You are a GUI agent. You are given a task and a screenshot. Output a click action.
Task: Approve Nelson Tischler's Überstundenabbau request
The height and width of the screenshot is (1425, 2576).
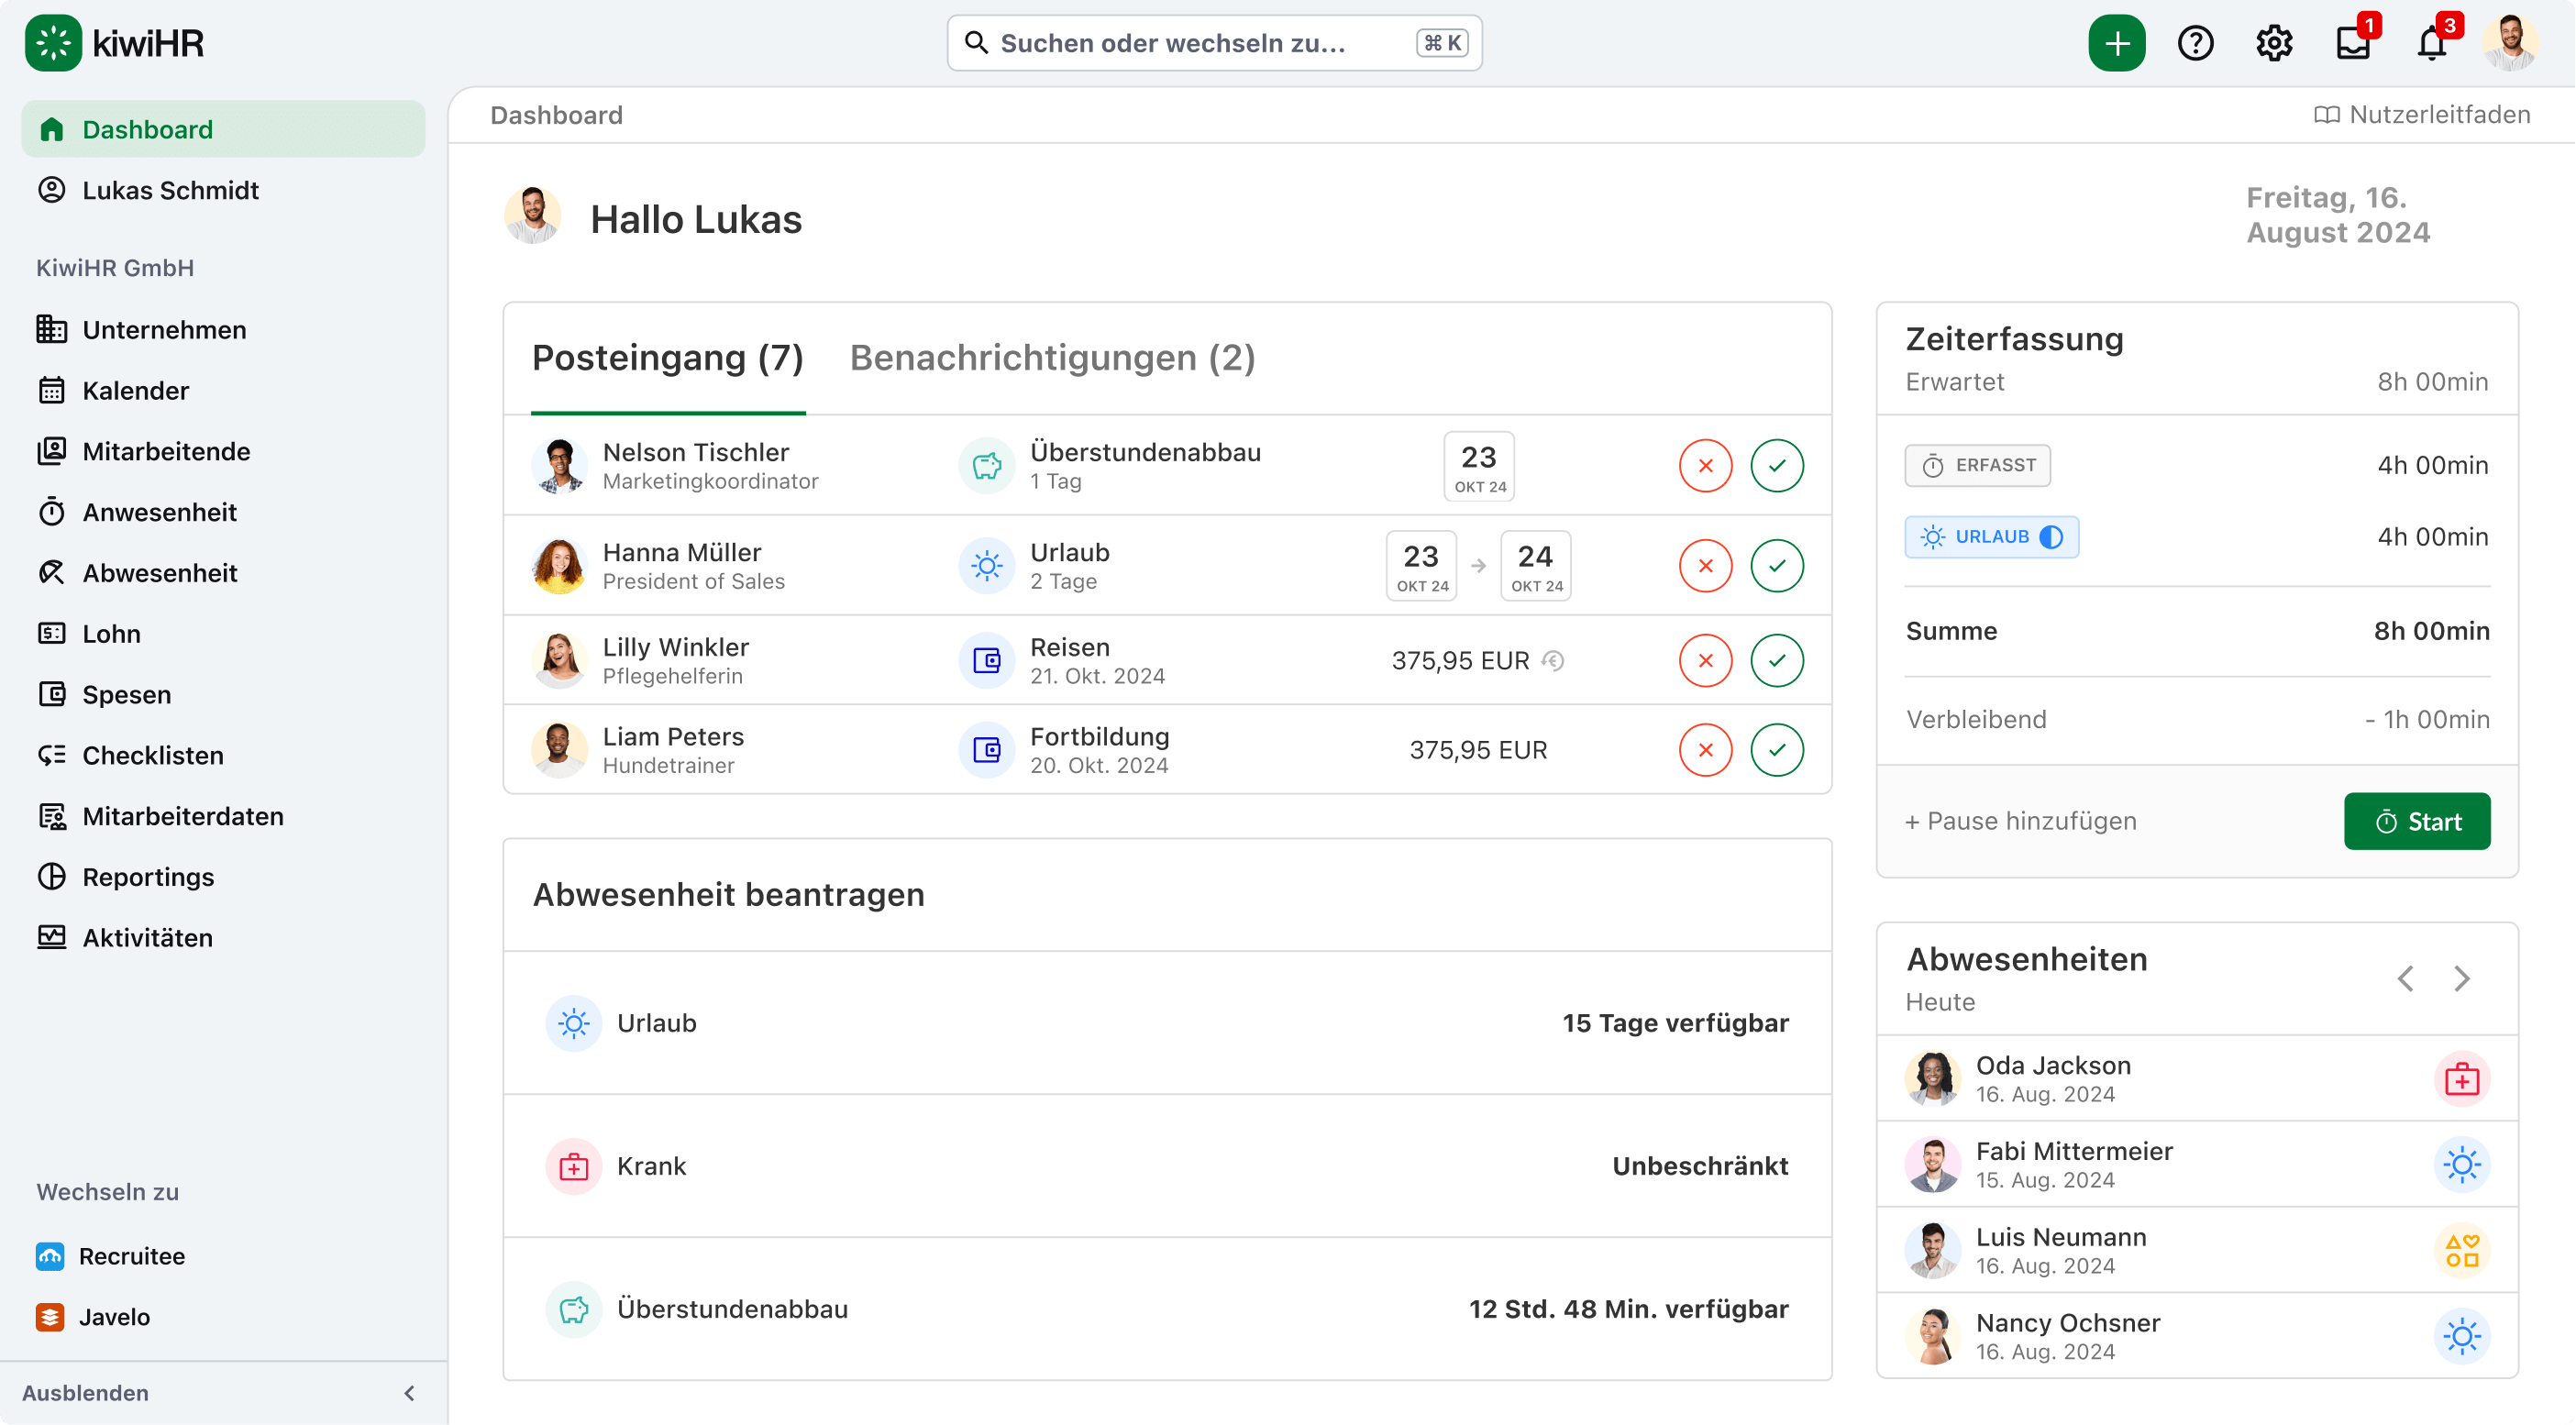1777,465
